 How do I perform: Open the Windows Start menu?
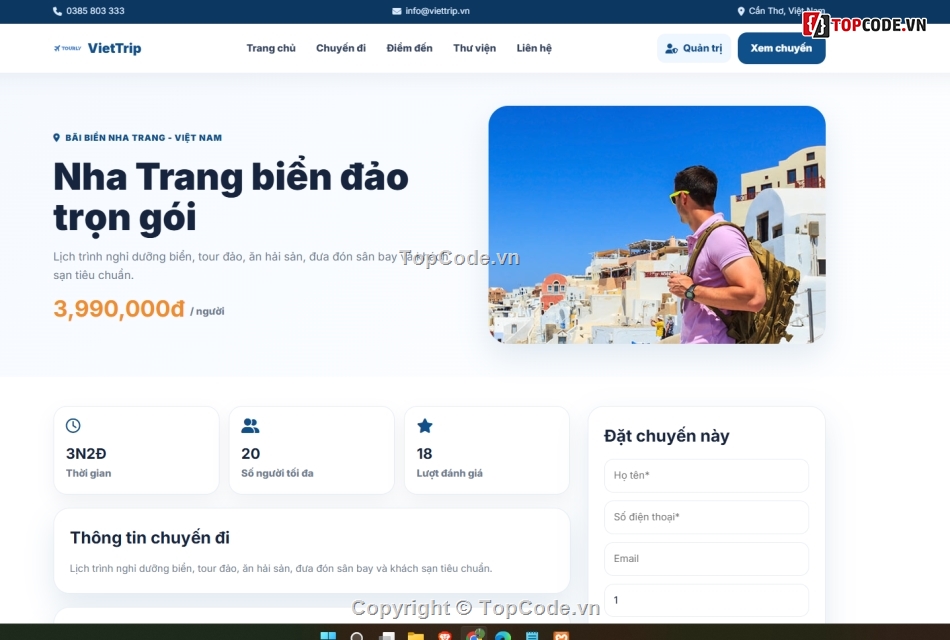pos(328,636)
